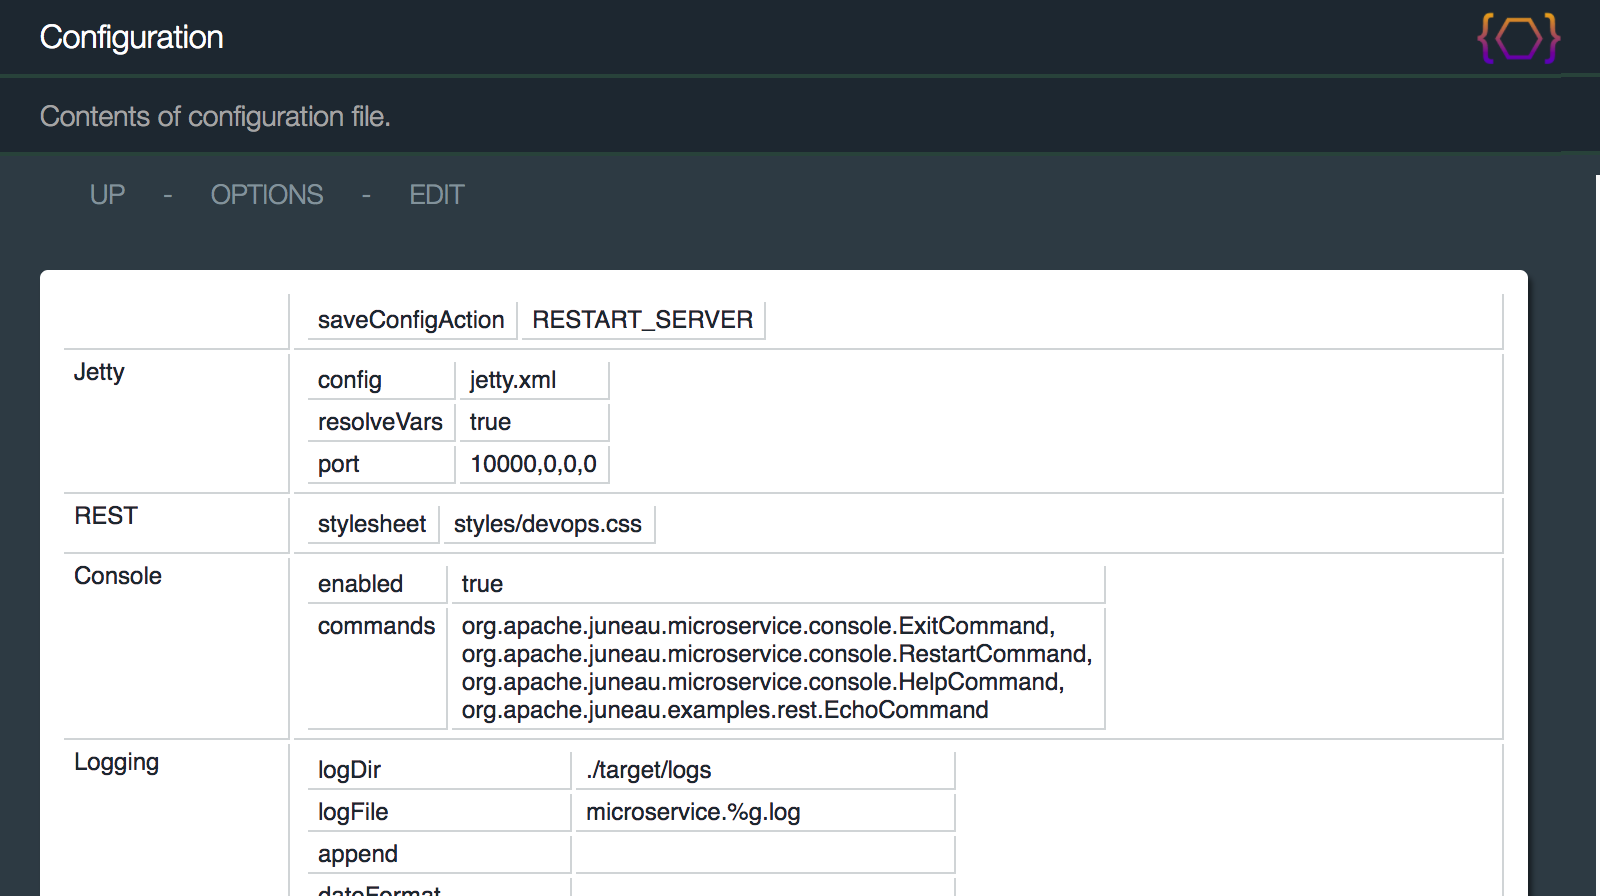This screenshot has width=1600, height=896.
Task: Click the port value 10000,0,0,0
Action: [x=533, y=464]
